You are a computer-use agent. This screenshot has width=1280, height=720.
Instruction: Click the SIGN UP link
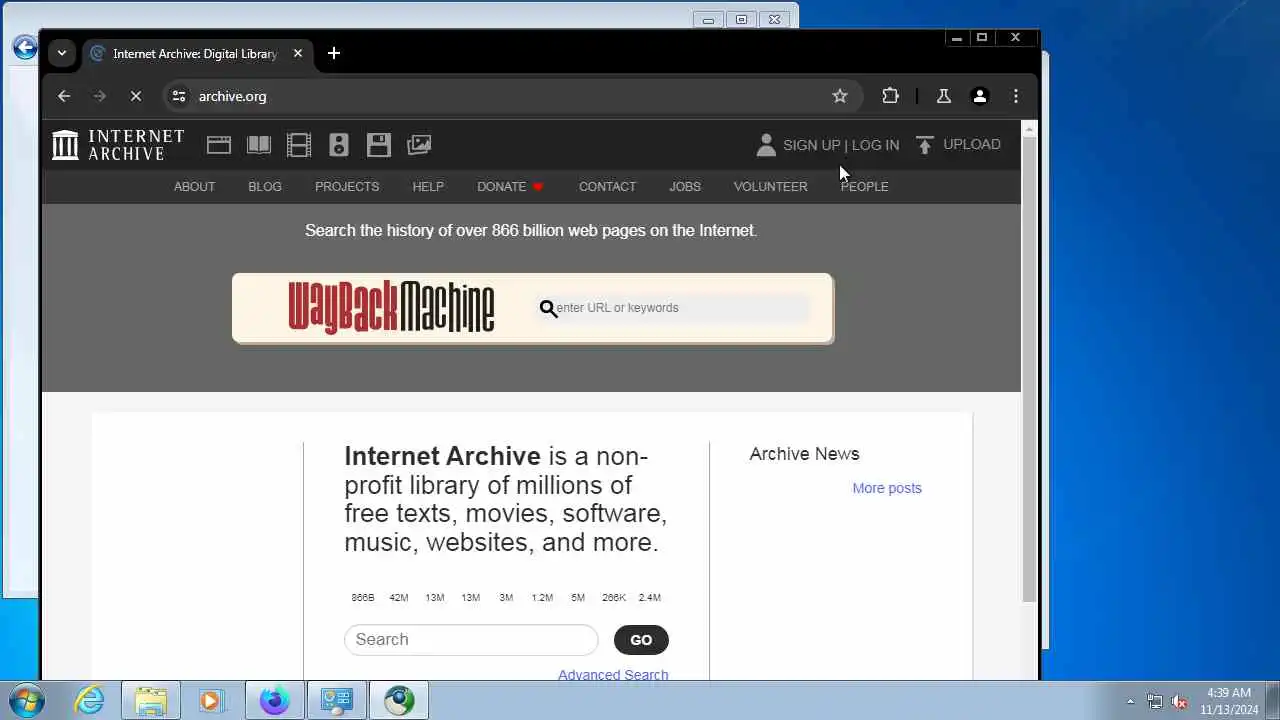coord(811,145)
